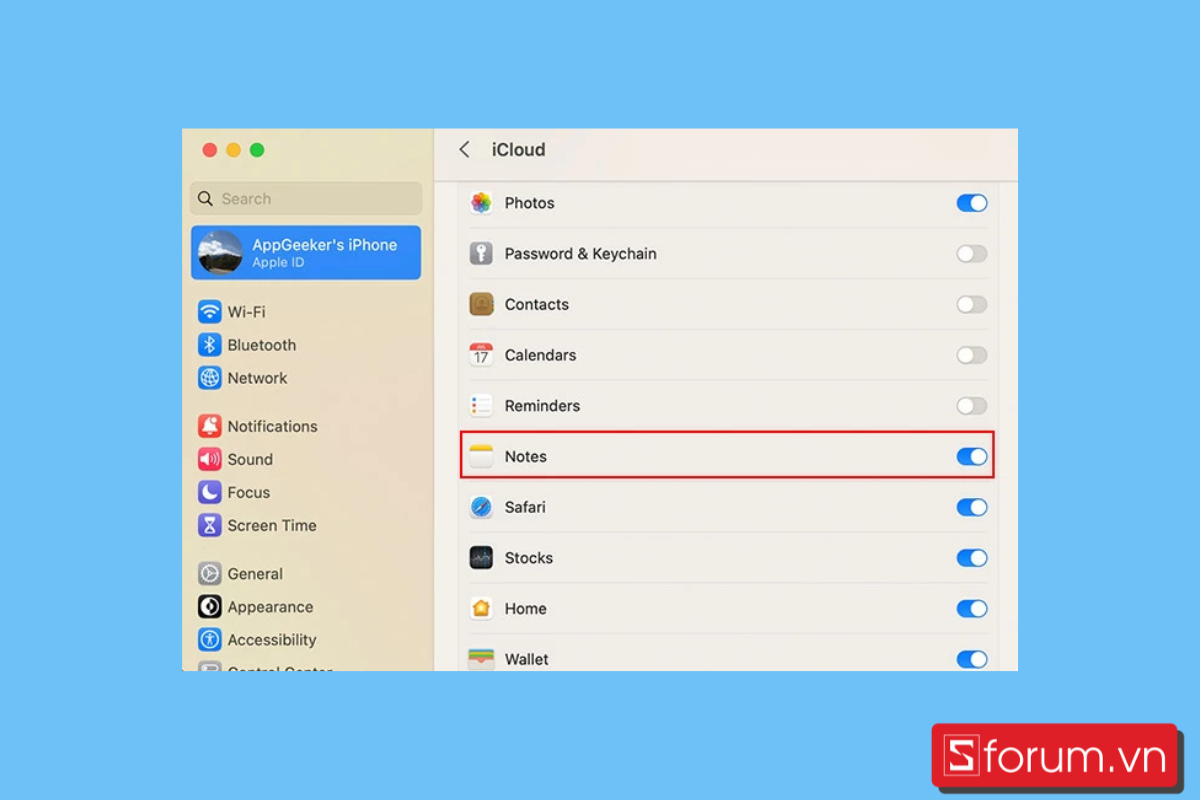
Task: Click the Wallet row label
Action: click(526, 659)
